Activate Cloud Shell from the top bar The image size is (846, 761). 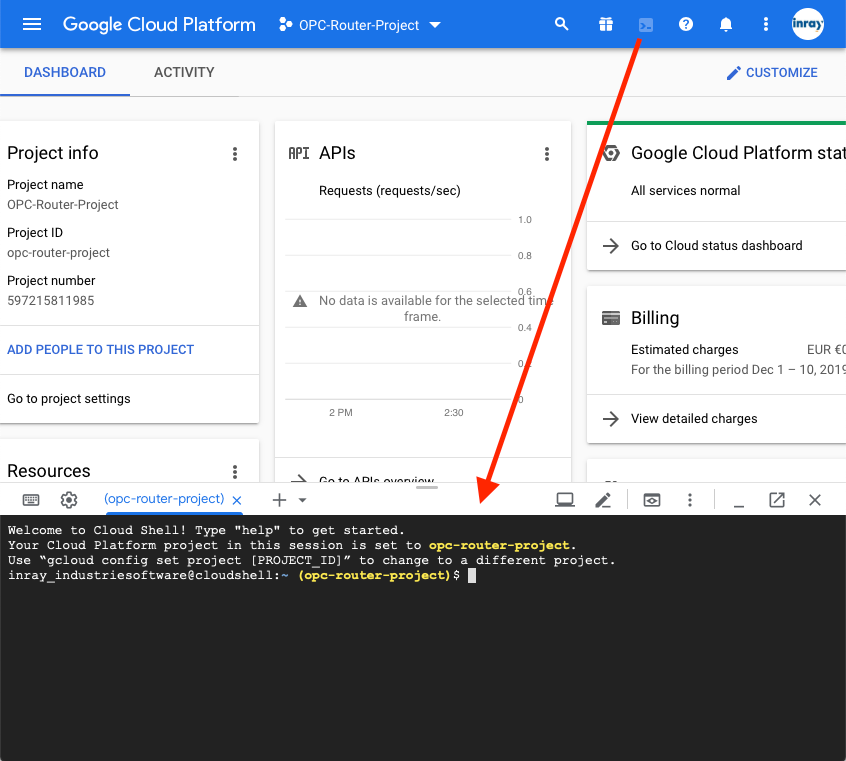645,24
